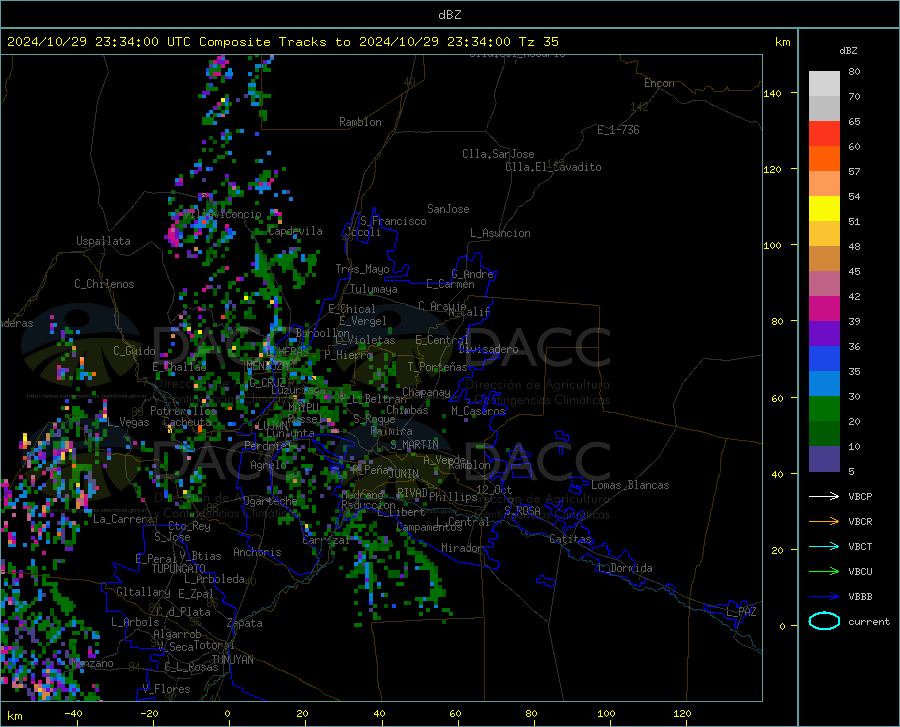Click the Encon map label
The height and width of the screenshot is (727, 900).
659,83
